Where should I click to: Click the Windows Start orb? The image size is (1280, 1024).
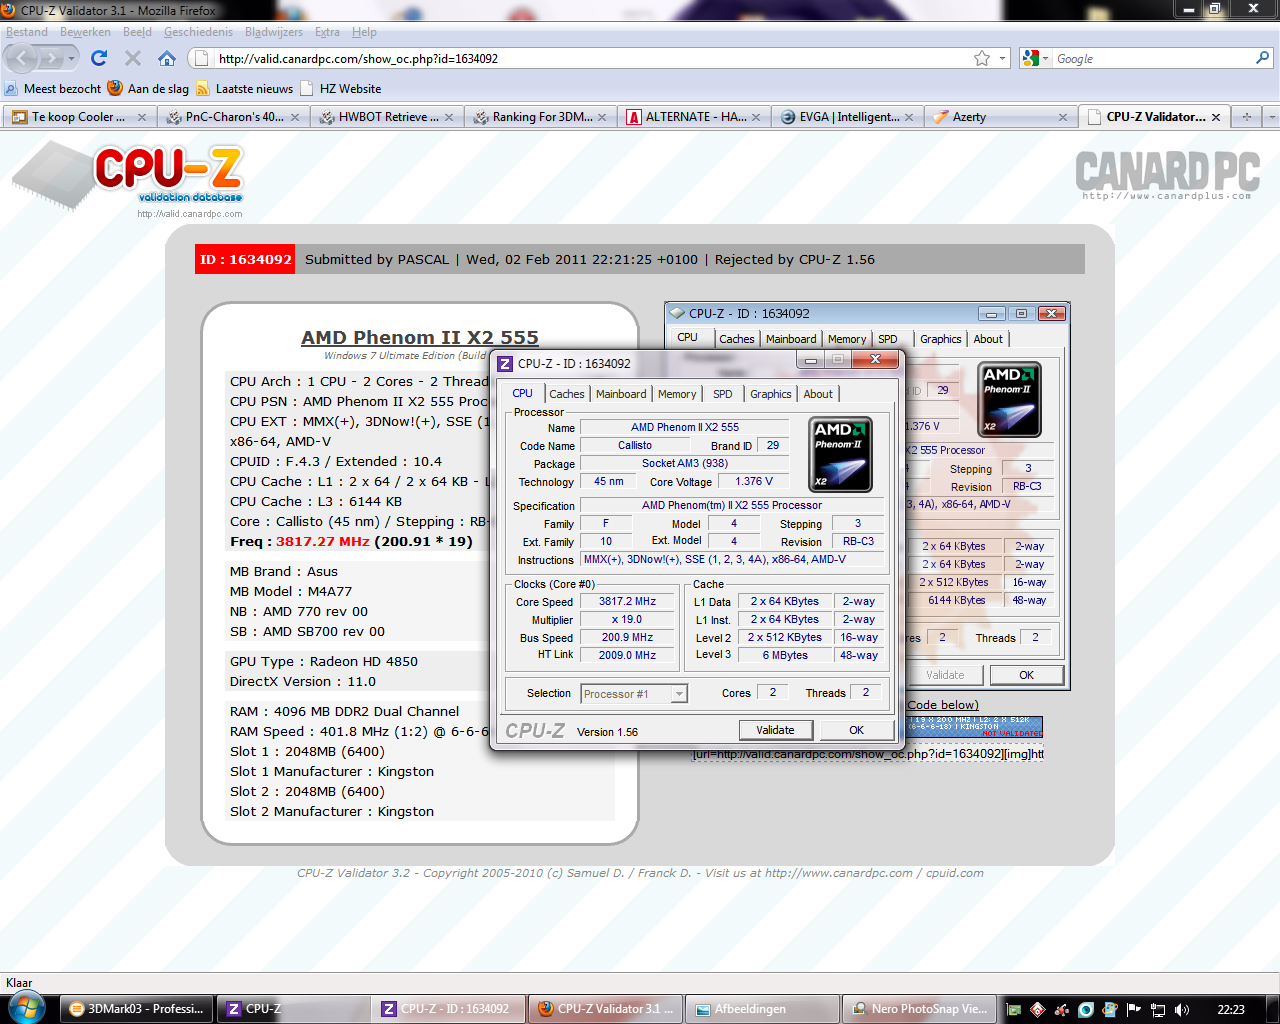(x=26, y=1007)
